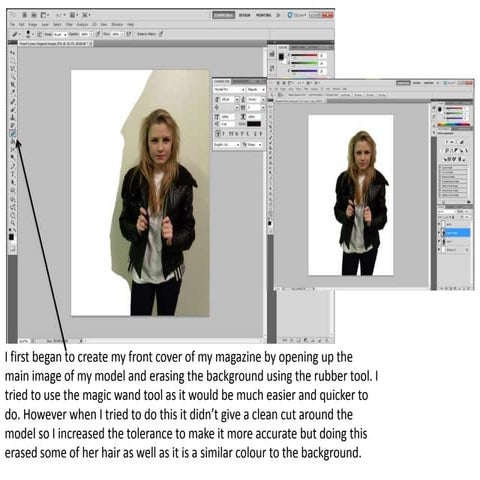Screen dimensions: 480x480
Task: Open the Window menu in left window
Action: tap(117, 25)
